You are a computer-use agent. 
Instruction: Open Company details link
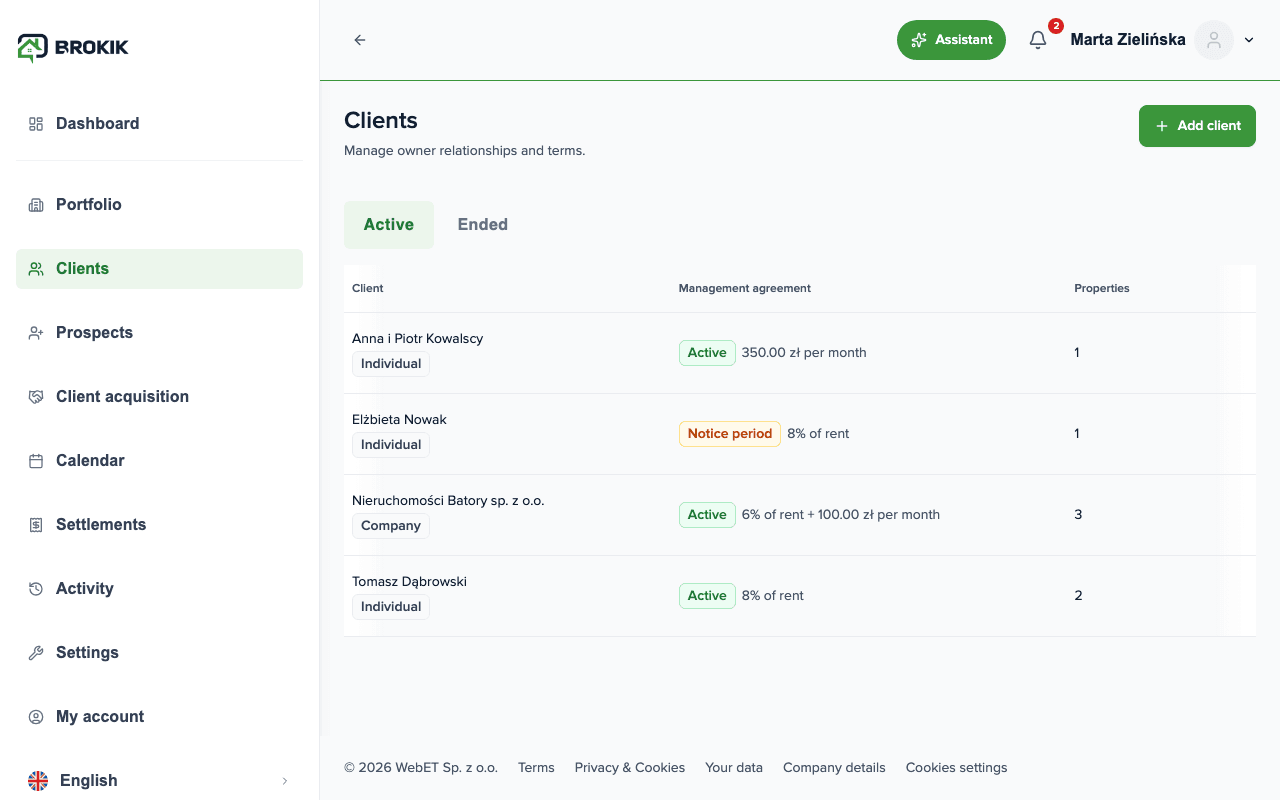click(x=834, y=768)
